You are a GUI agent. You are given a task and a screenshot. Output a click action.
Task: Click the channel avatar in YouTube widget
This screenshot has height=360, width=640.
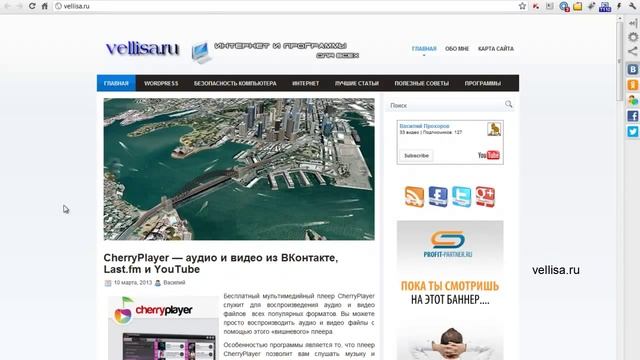click(x=494, y=129)
